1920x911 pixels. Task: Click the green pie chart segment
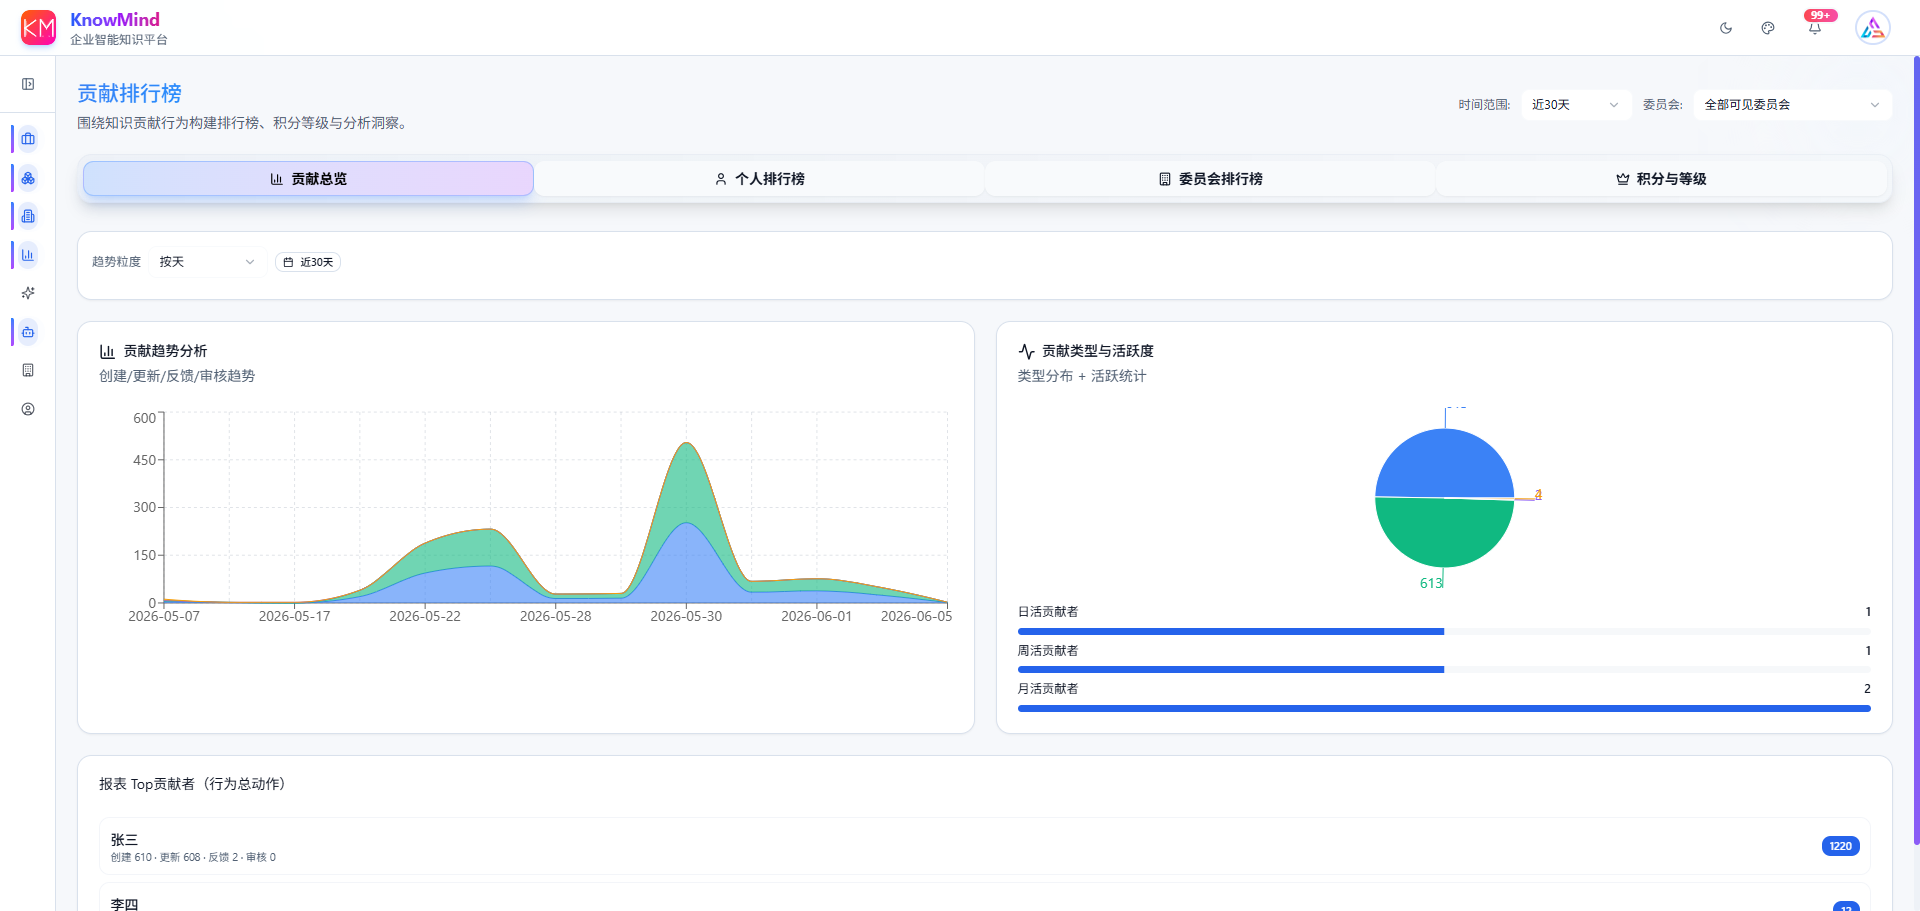coord(1444,532)
